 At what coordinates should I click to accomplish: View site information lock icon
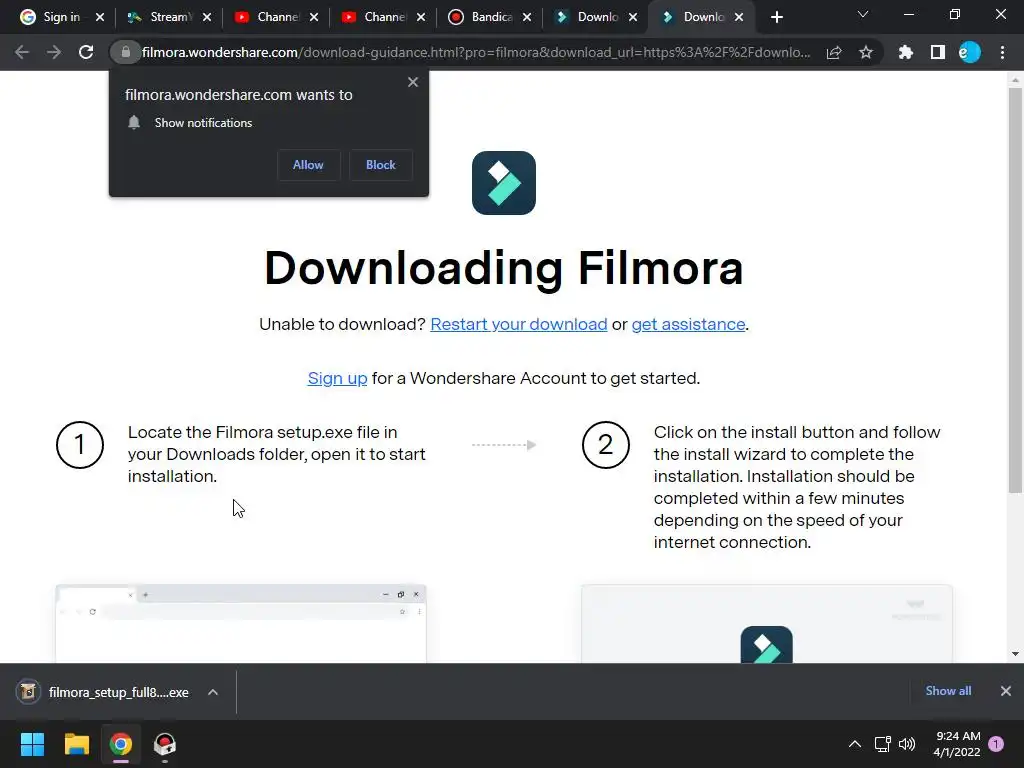pyautogui.click(x=126, y=52)
